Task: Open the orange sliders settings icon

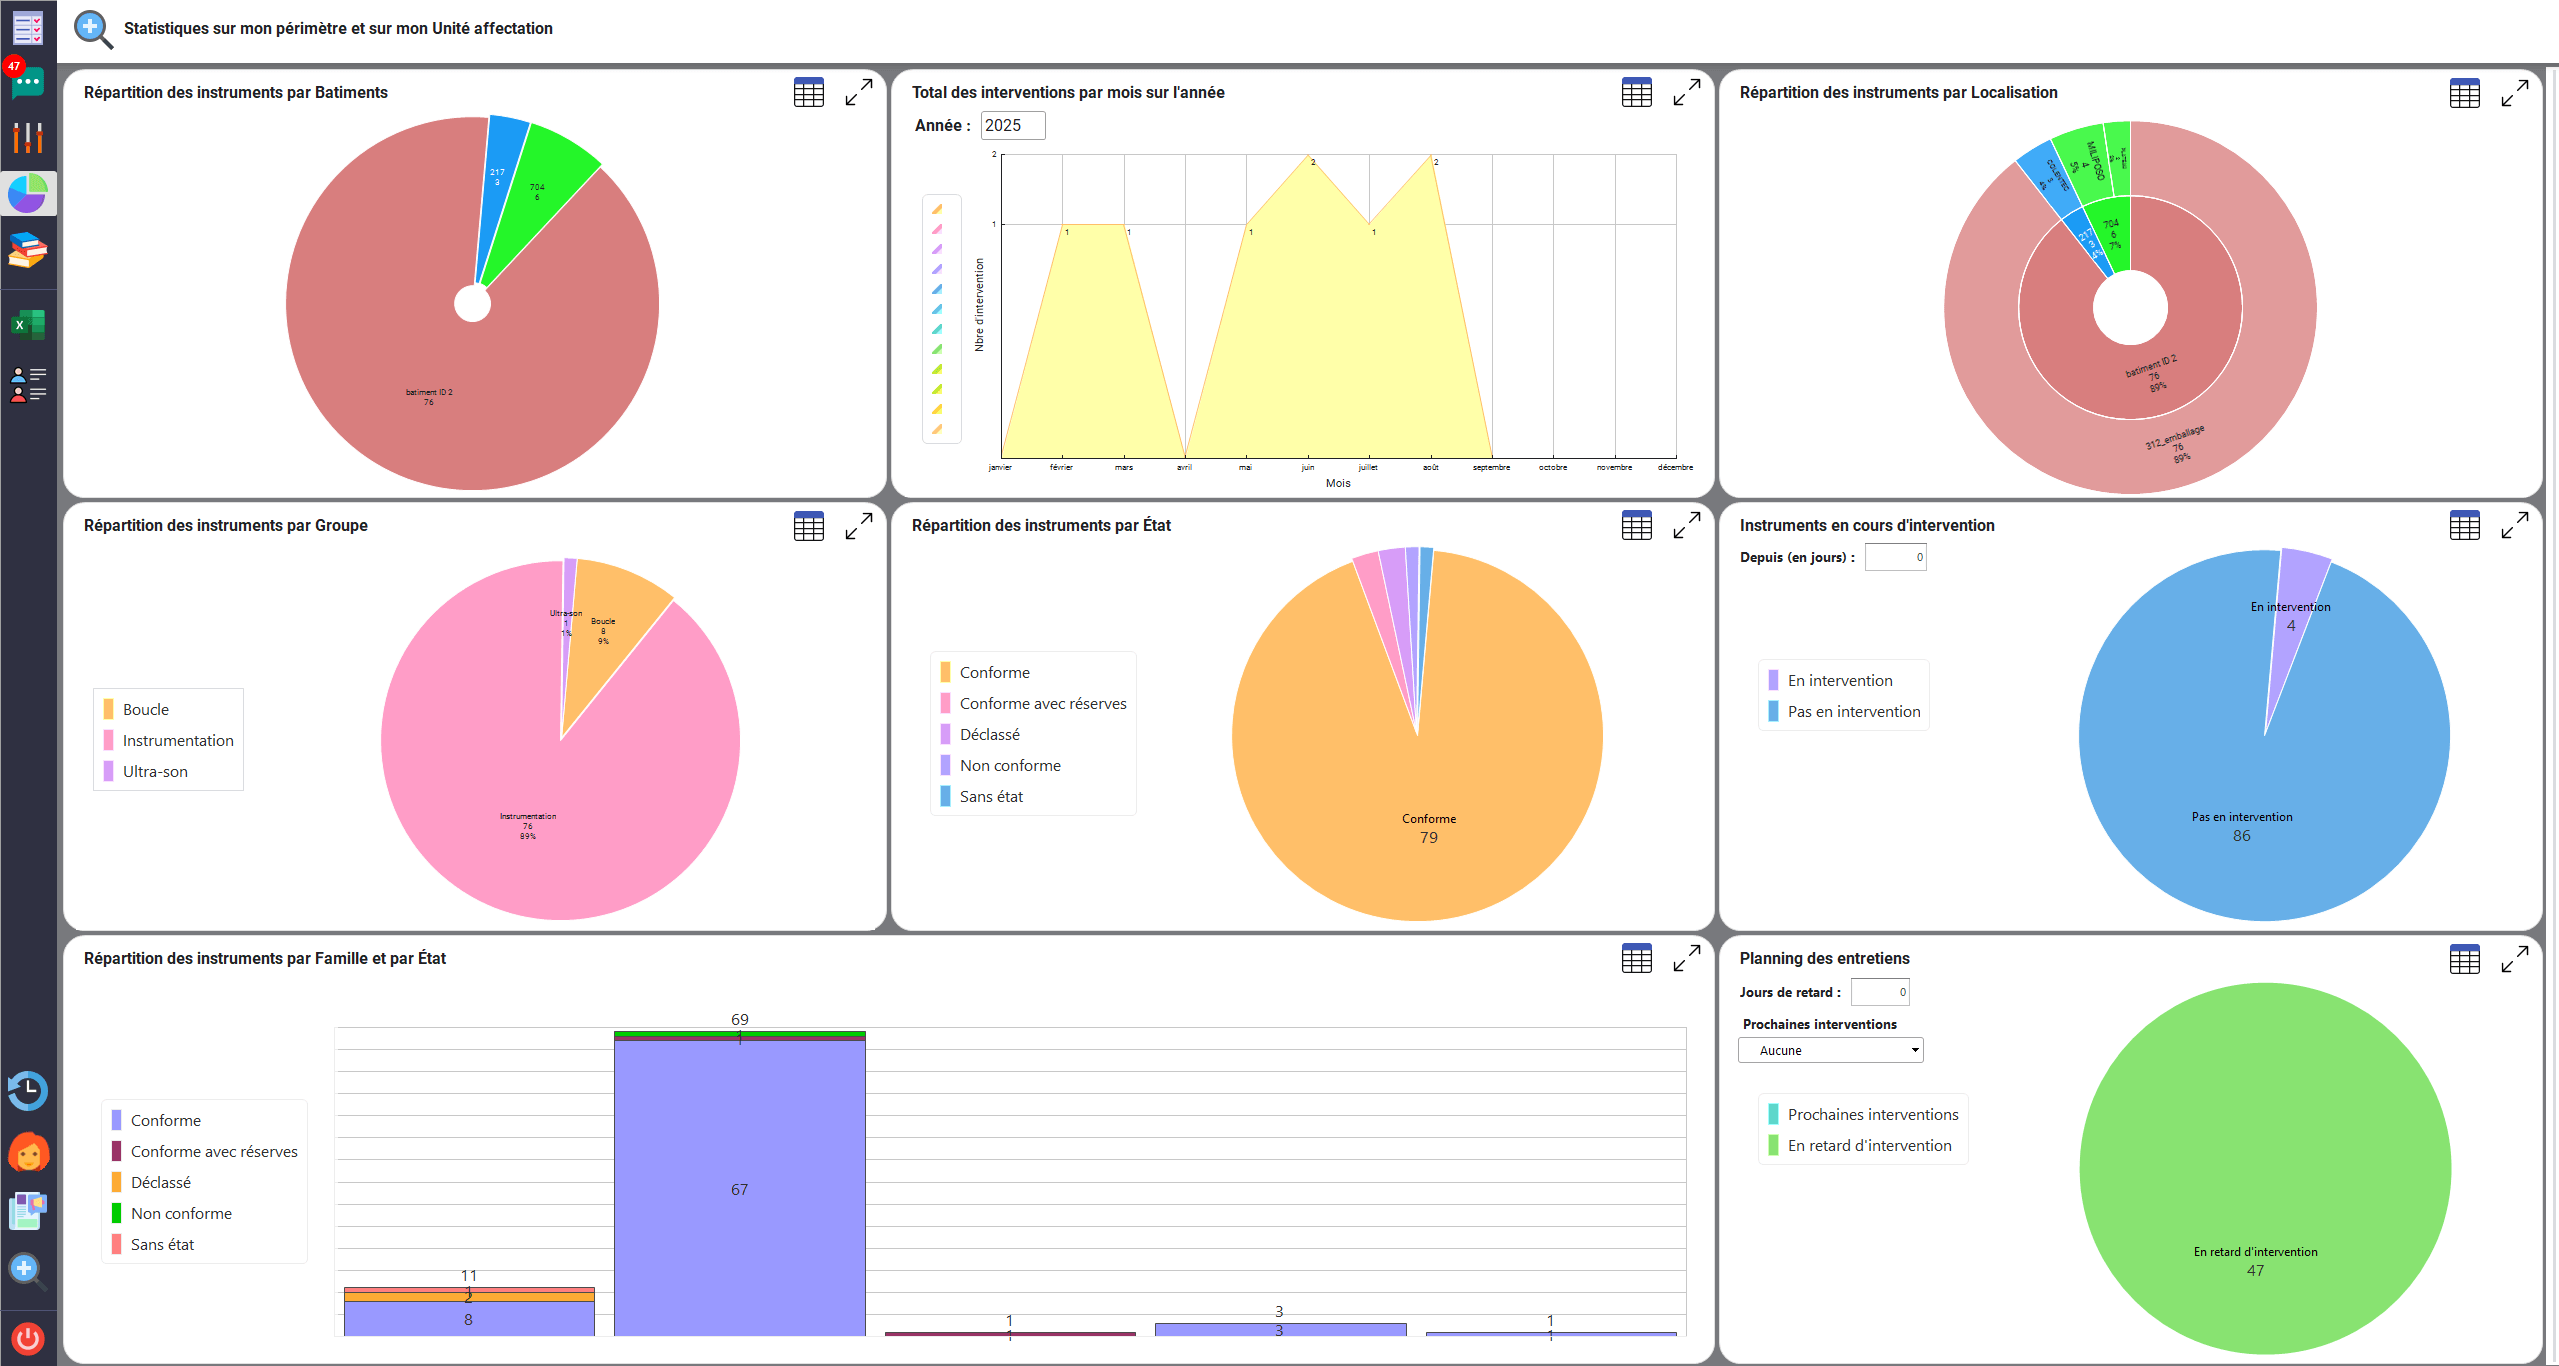Action: coord(27,138)
